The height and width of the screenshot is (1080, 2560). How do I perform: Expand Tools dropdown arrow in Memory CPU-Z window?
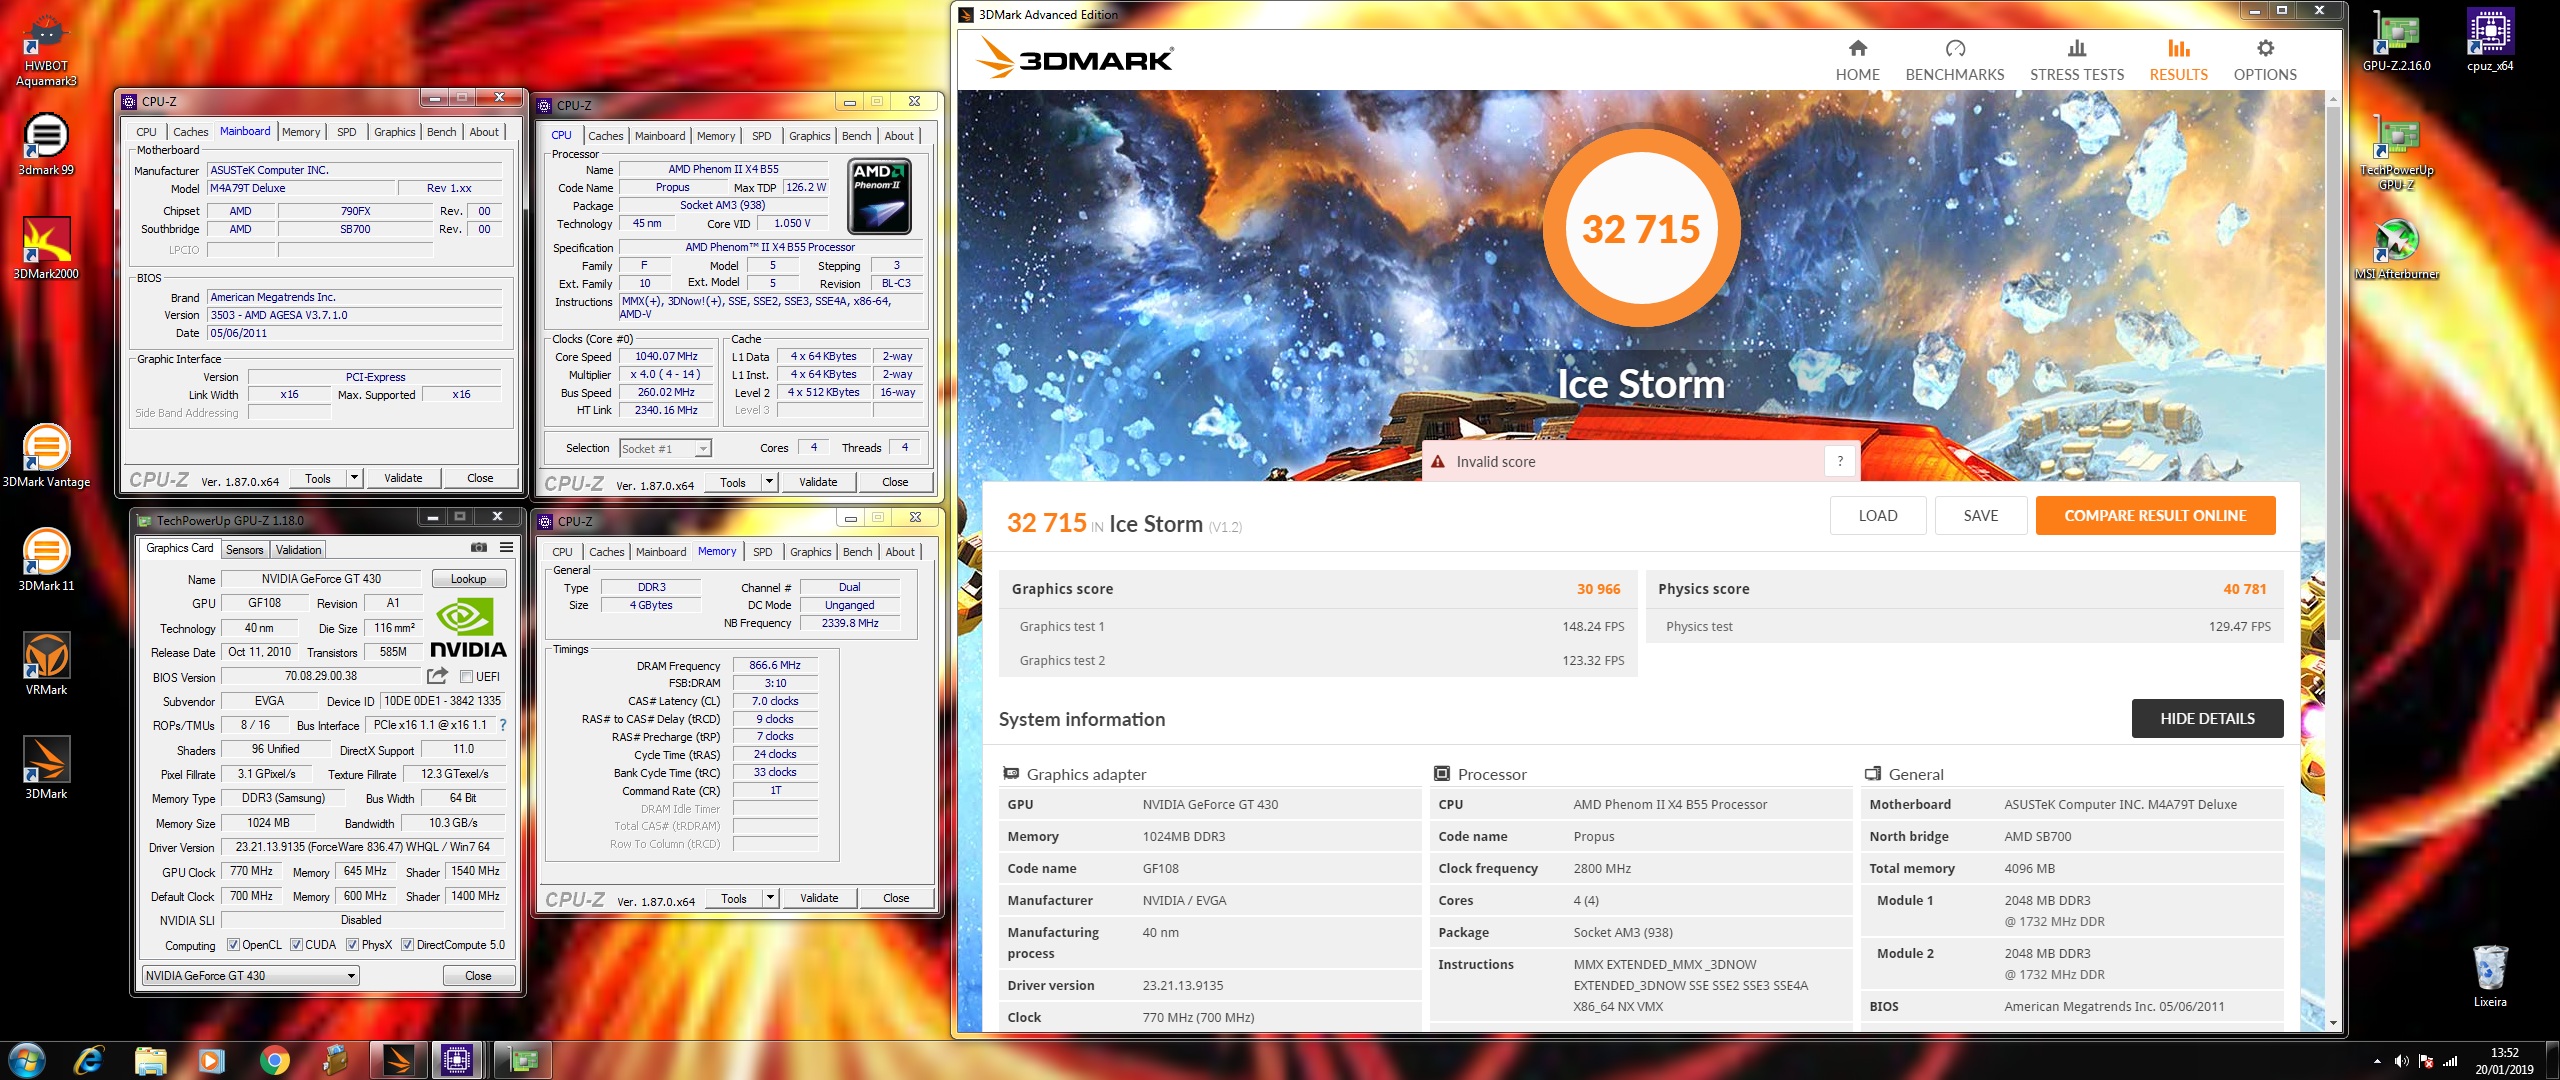(769, 898)
